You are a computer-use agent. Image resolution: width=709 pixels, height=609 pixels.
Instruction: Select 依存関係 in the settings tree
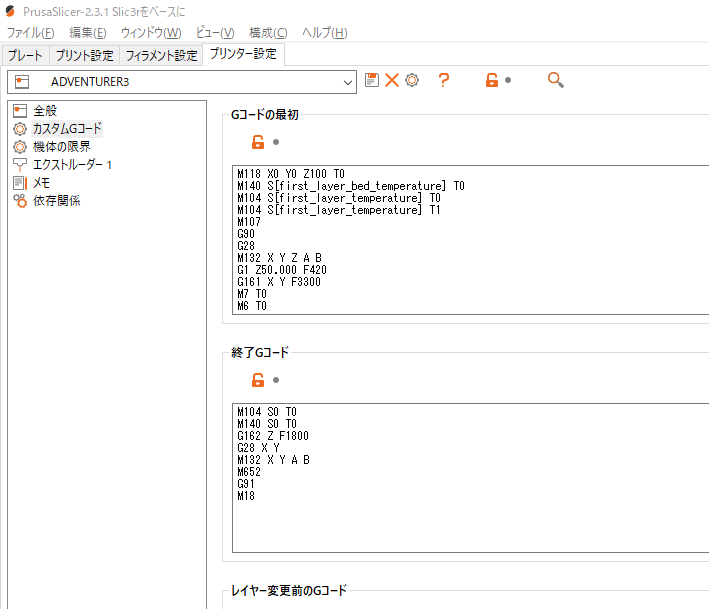57,201
